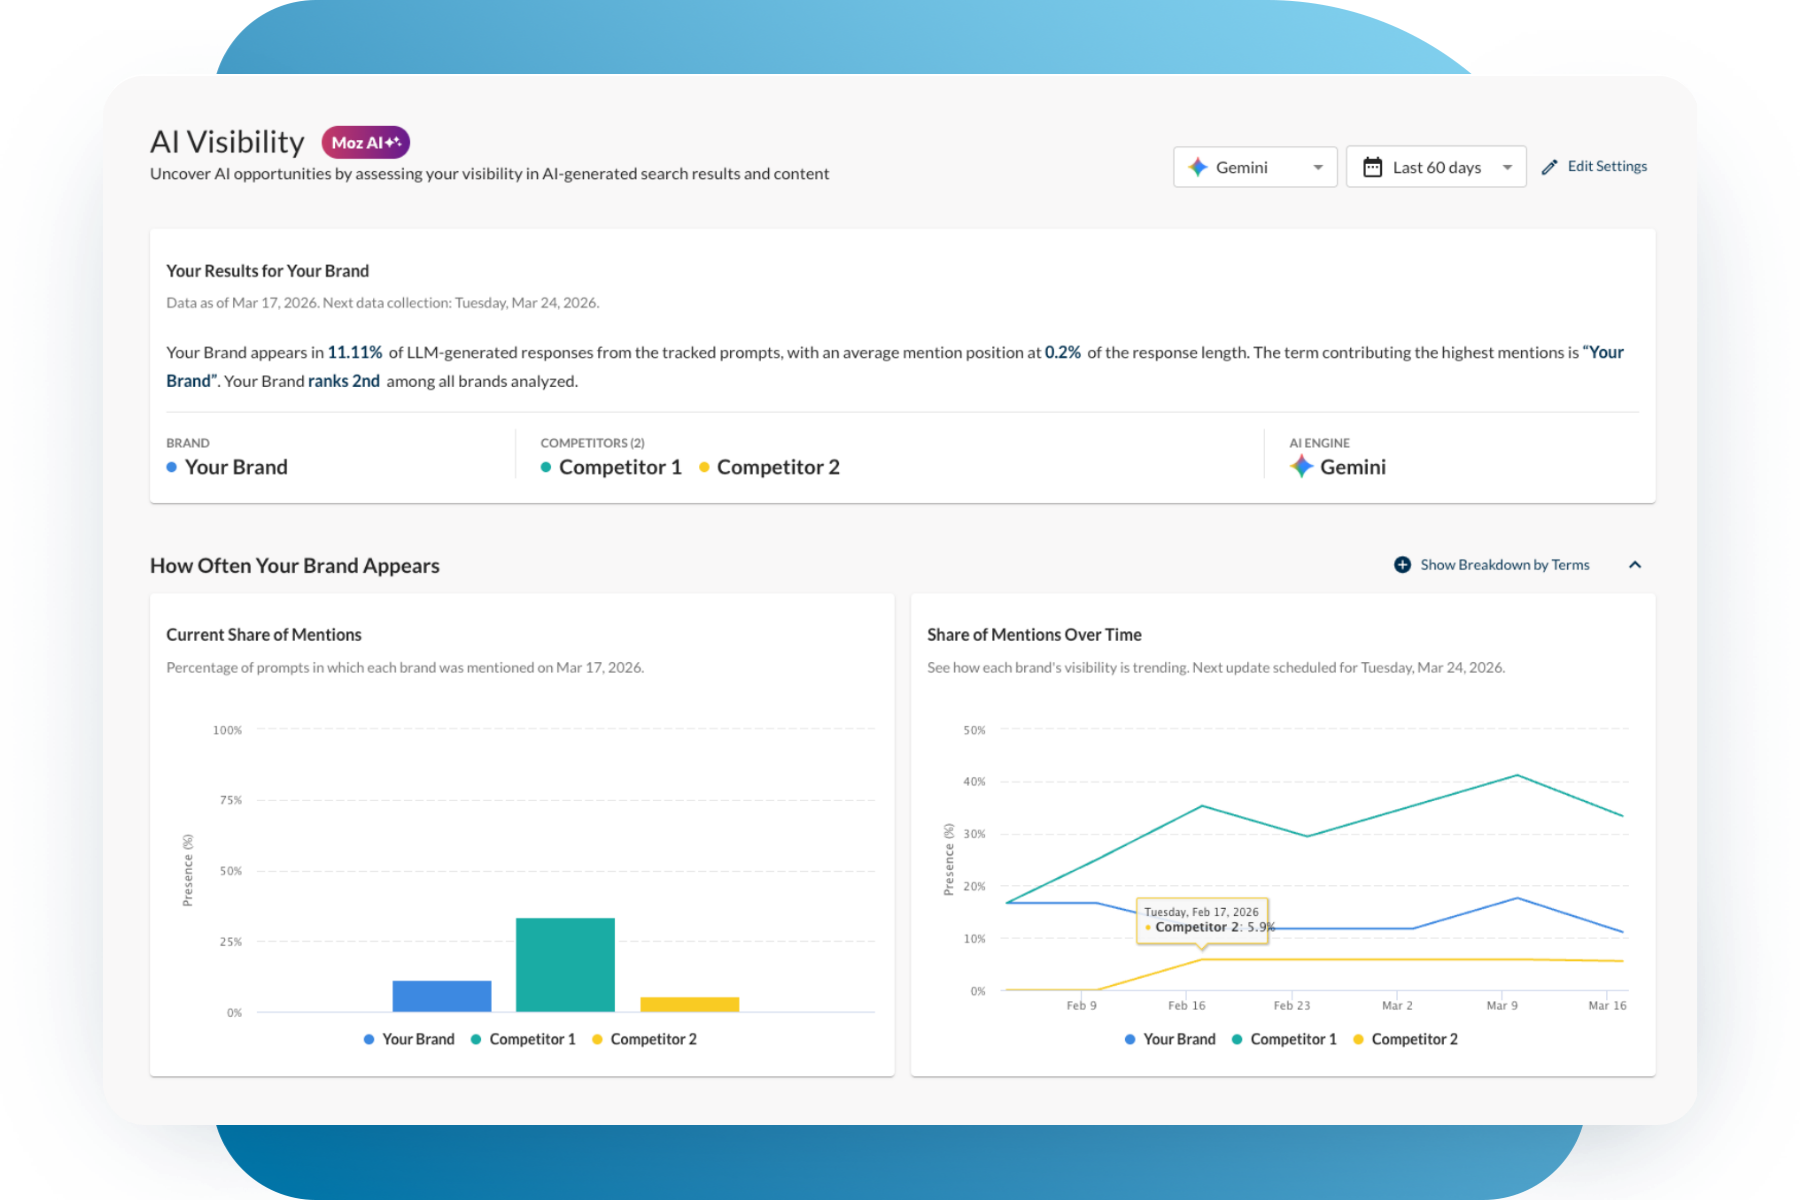Image resolution: width=1800 pixels, height=1200 pixels.
Task: Click the "ranks 2nd" link text
Action: coord(344,381)
